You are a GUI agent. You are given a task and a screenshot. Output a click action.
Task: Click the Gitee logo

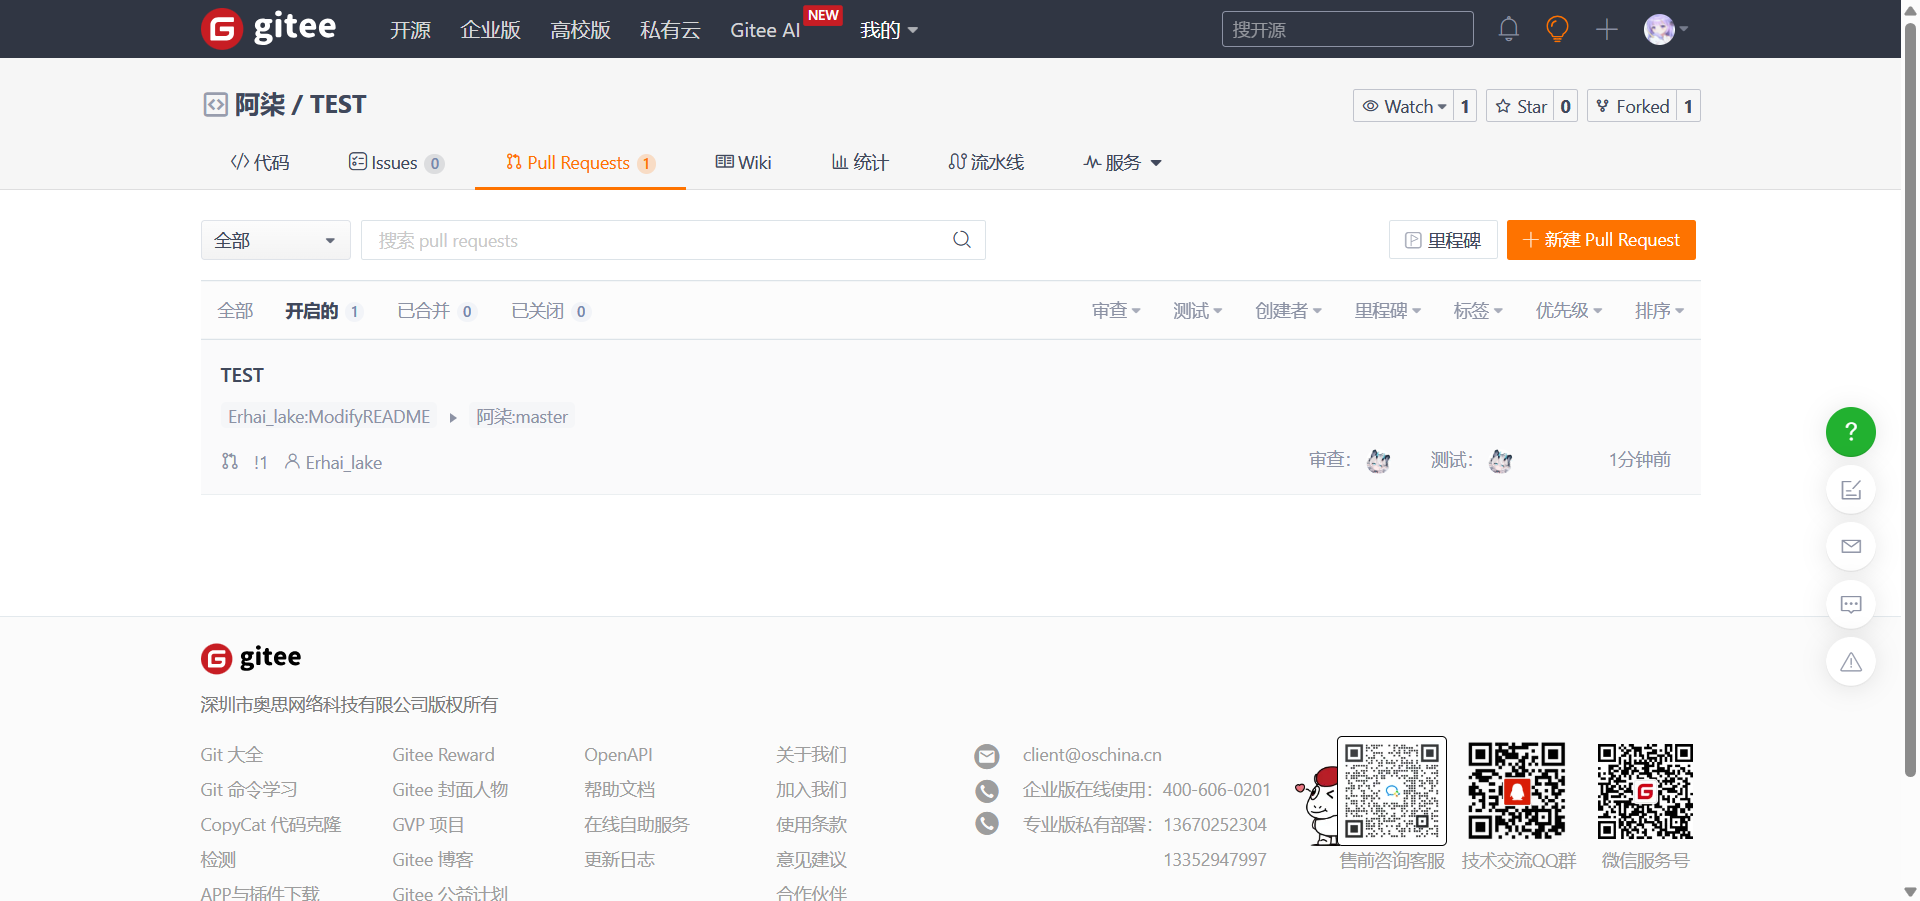267,28
